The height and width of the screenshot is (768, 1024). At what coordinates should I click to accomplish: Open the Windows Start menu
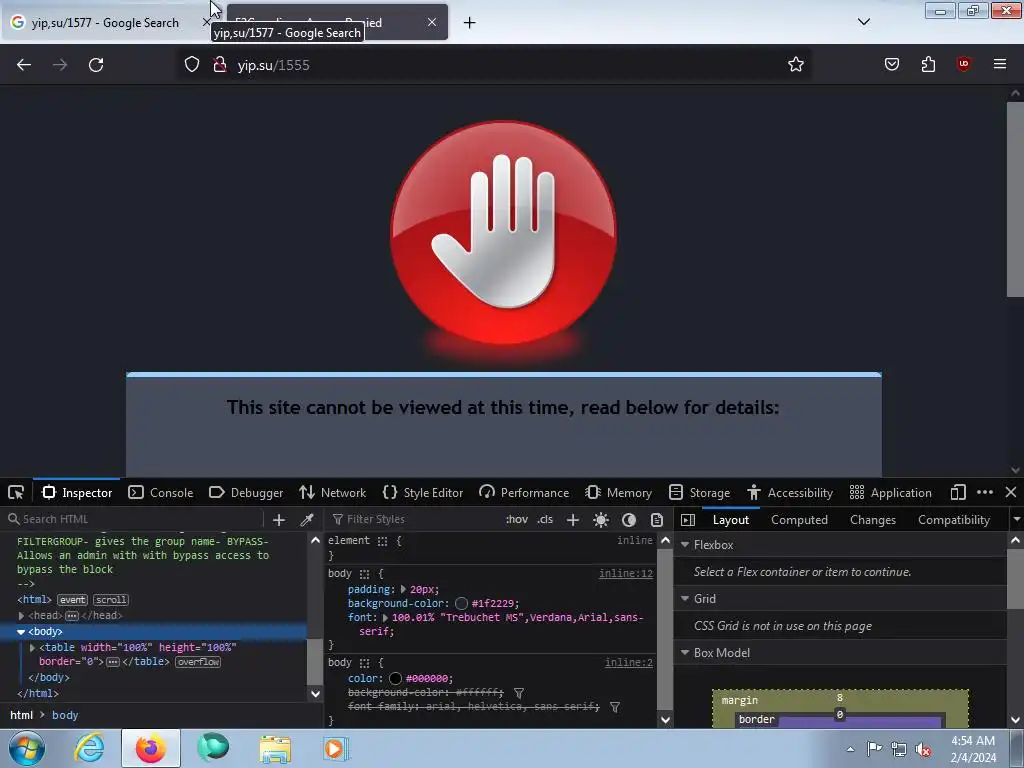tap(27, 748)
